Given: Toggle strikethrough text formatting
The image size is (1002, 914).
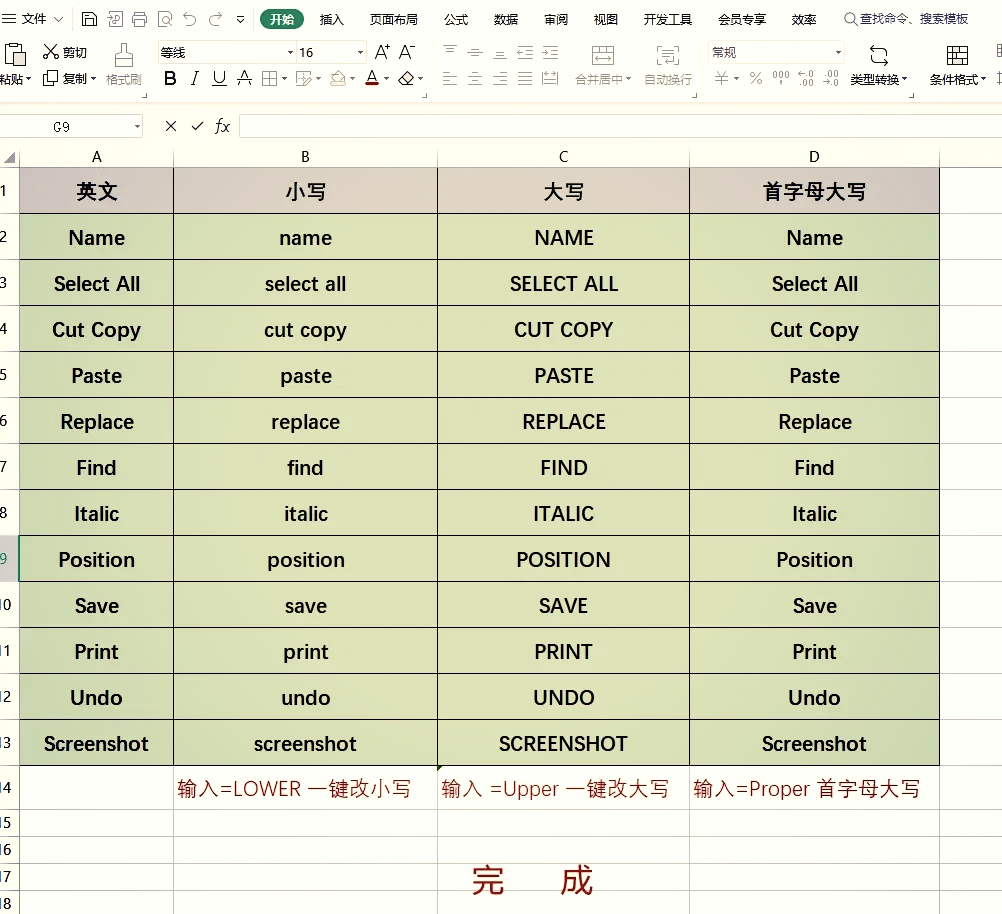Looking at the screenshot, I should 244,79.
